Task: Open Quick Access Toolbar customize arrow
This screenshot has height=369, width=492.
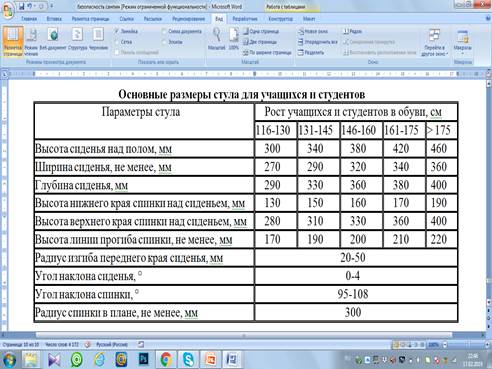Action: [52, 6]
